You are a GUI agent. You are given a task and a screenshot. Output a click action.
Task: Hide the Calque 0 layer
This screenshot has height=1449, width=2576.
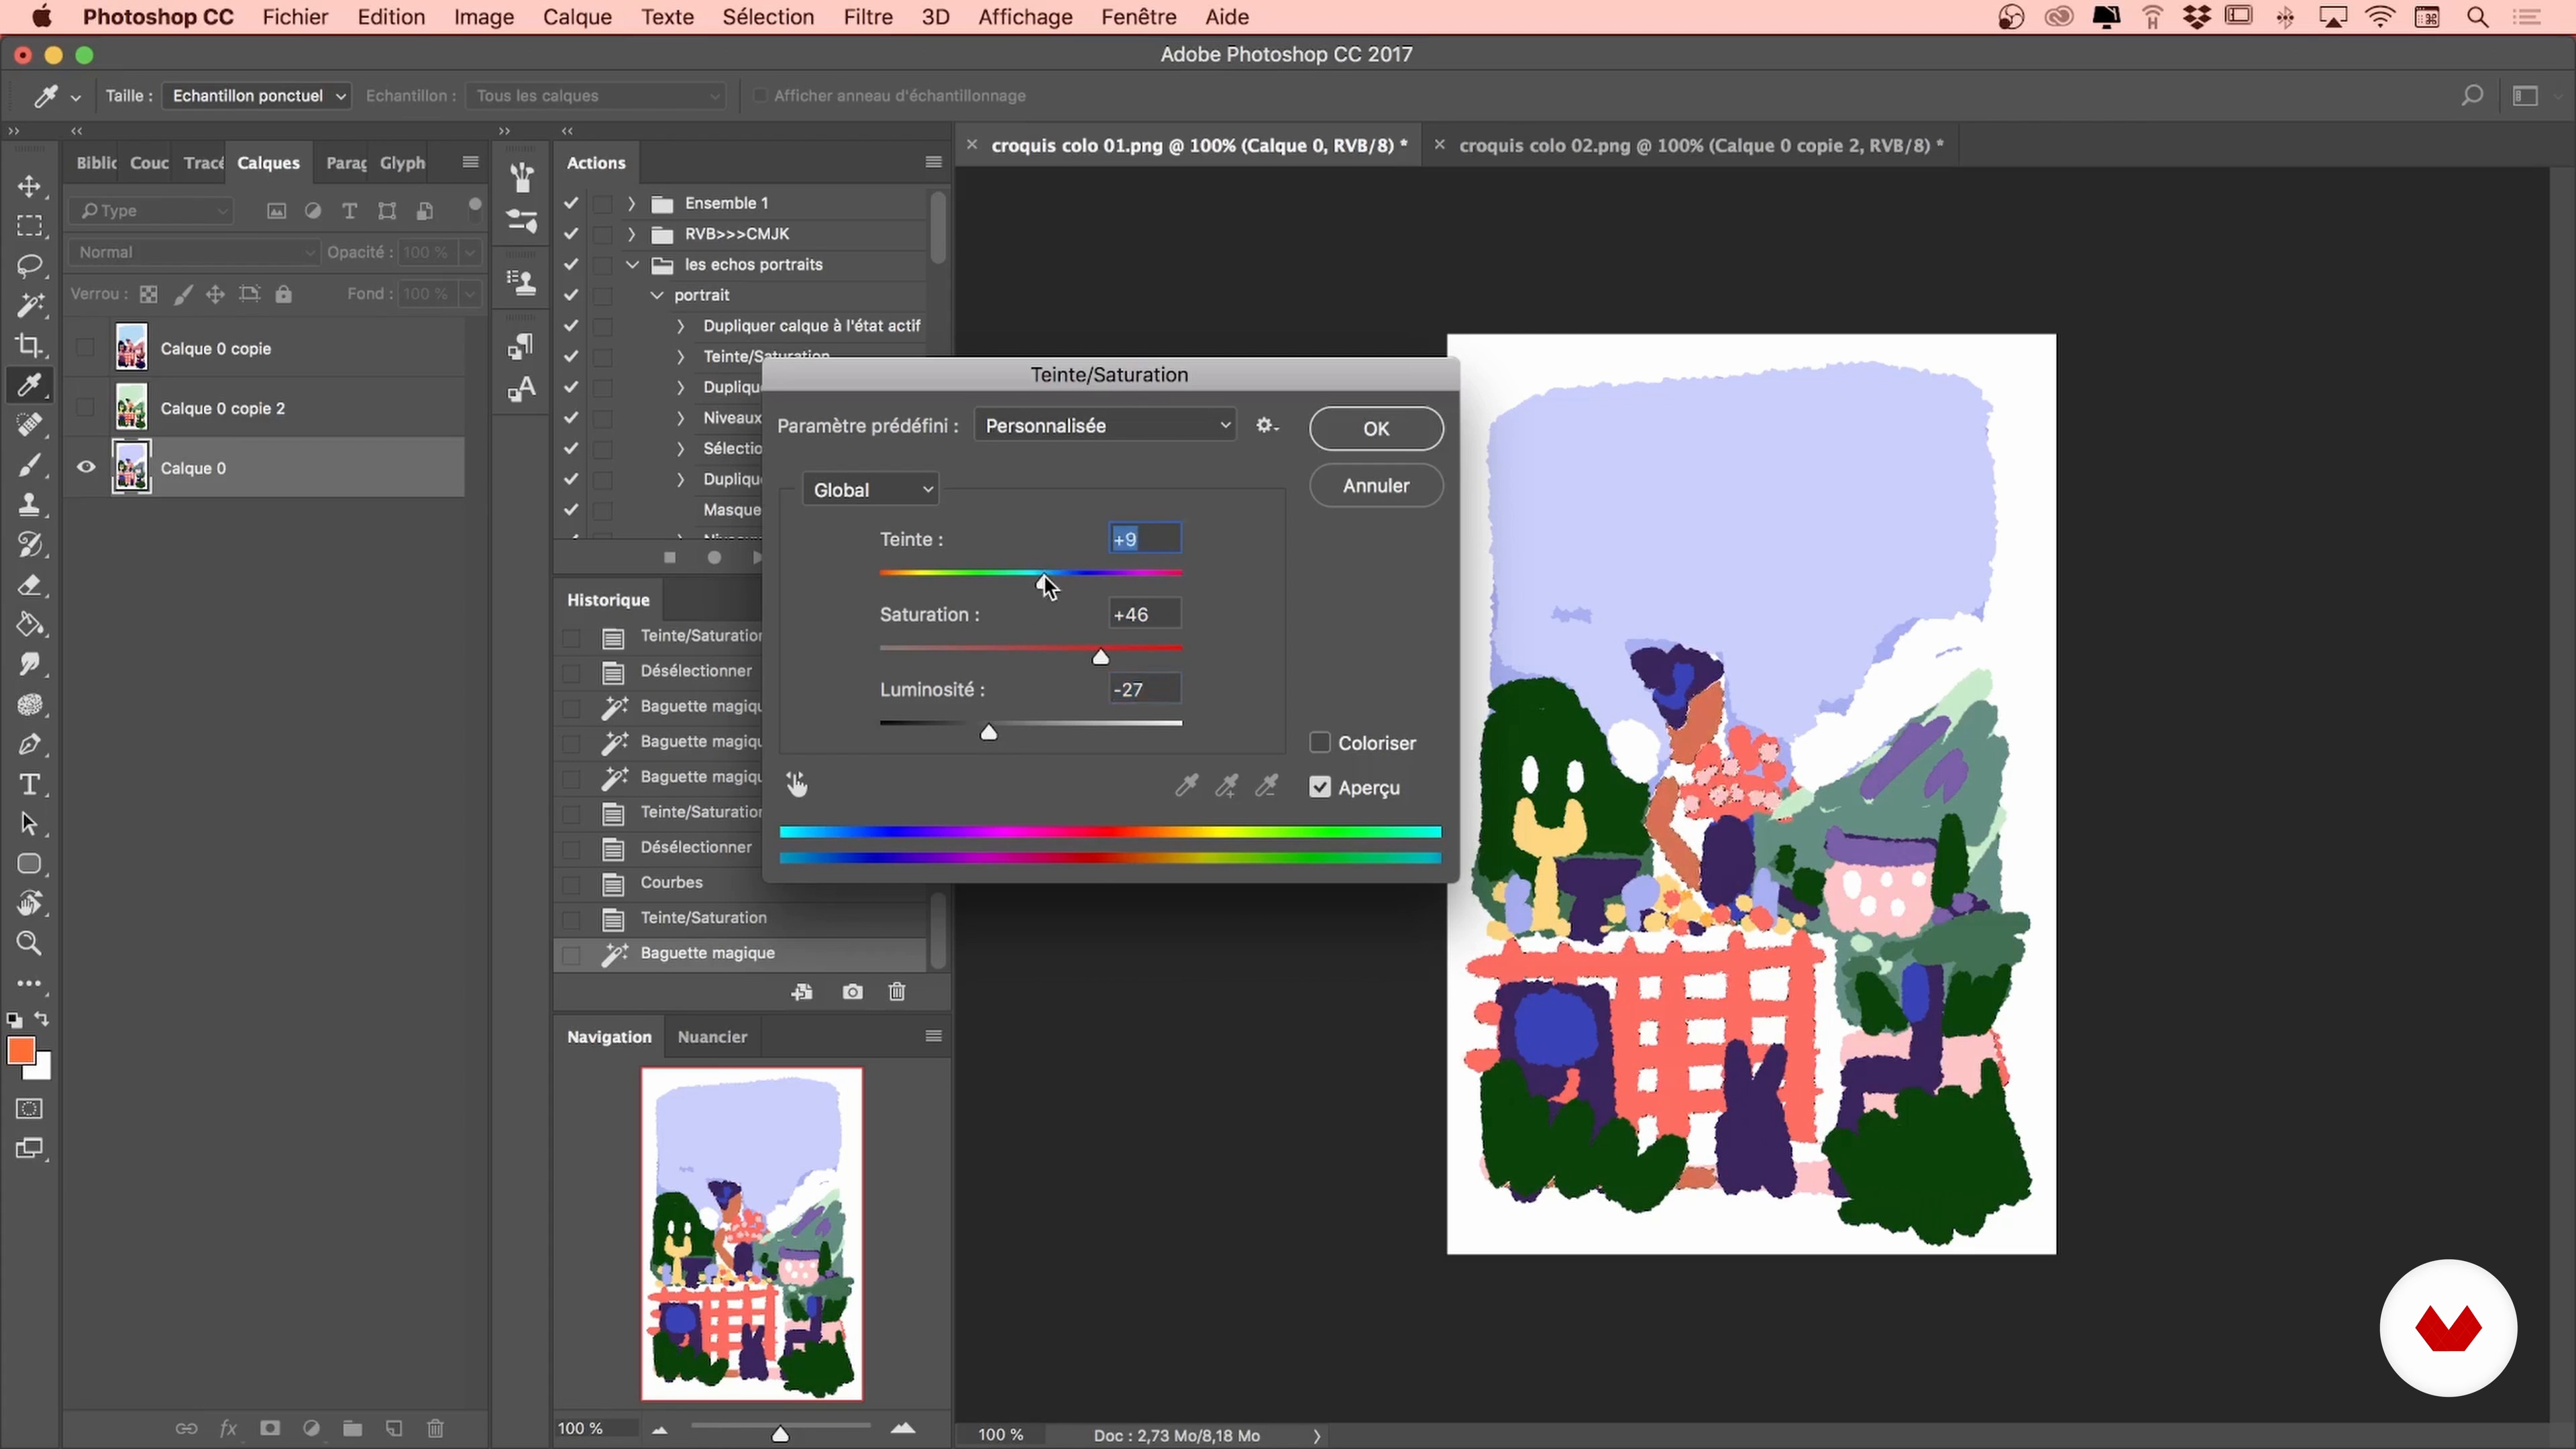86,467
